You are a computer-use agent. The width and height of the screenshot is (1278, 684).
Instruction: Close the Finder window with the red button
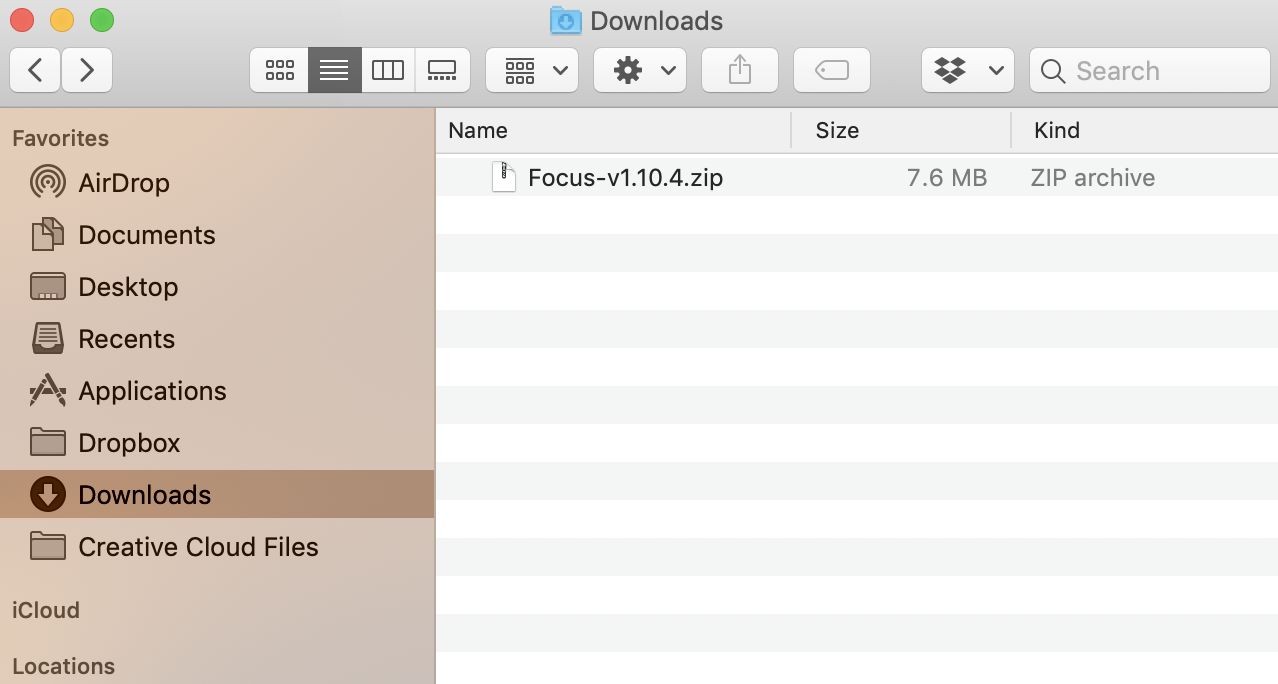click(x=21, y=20)
